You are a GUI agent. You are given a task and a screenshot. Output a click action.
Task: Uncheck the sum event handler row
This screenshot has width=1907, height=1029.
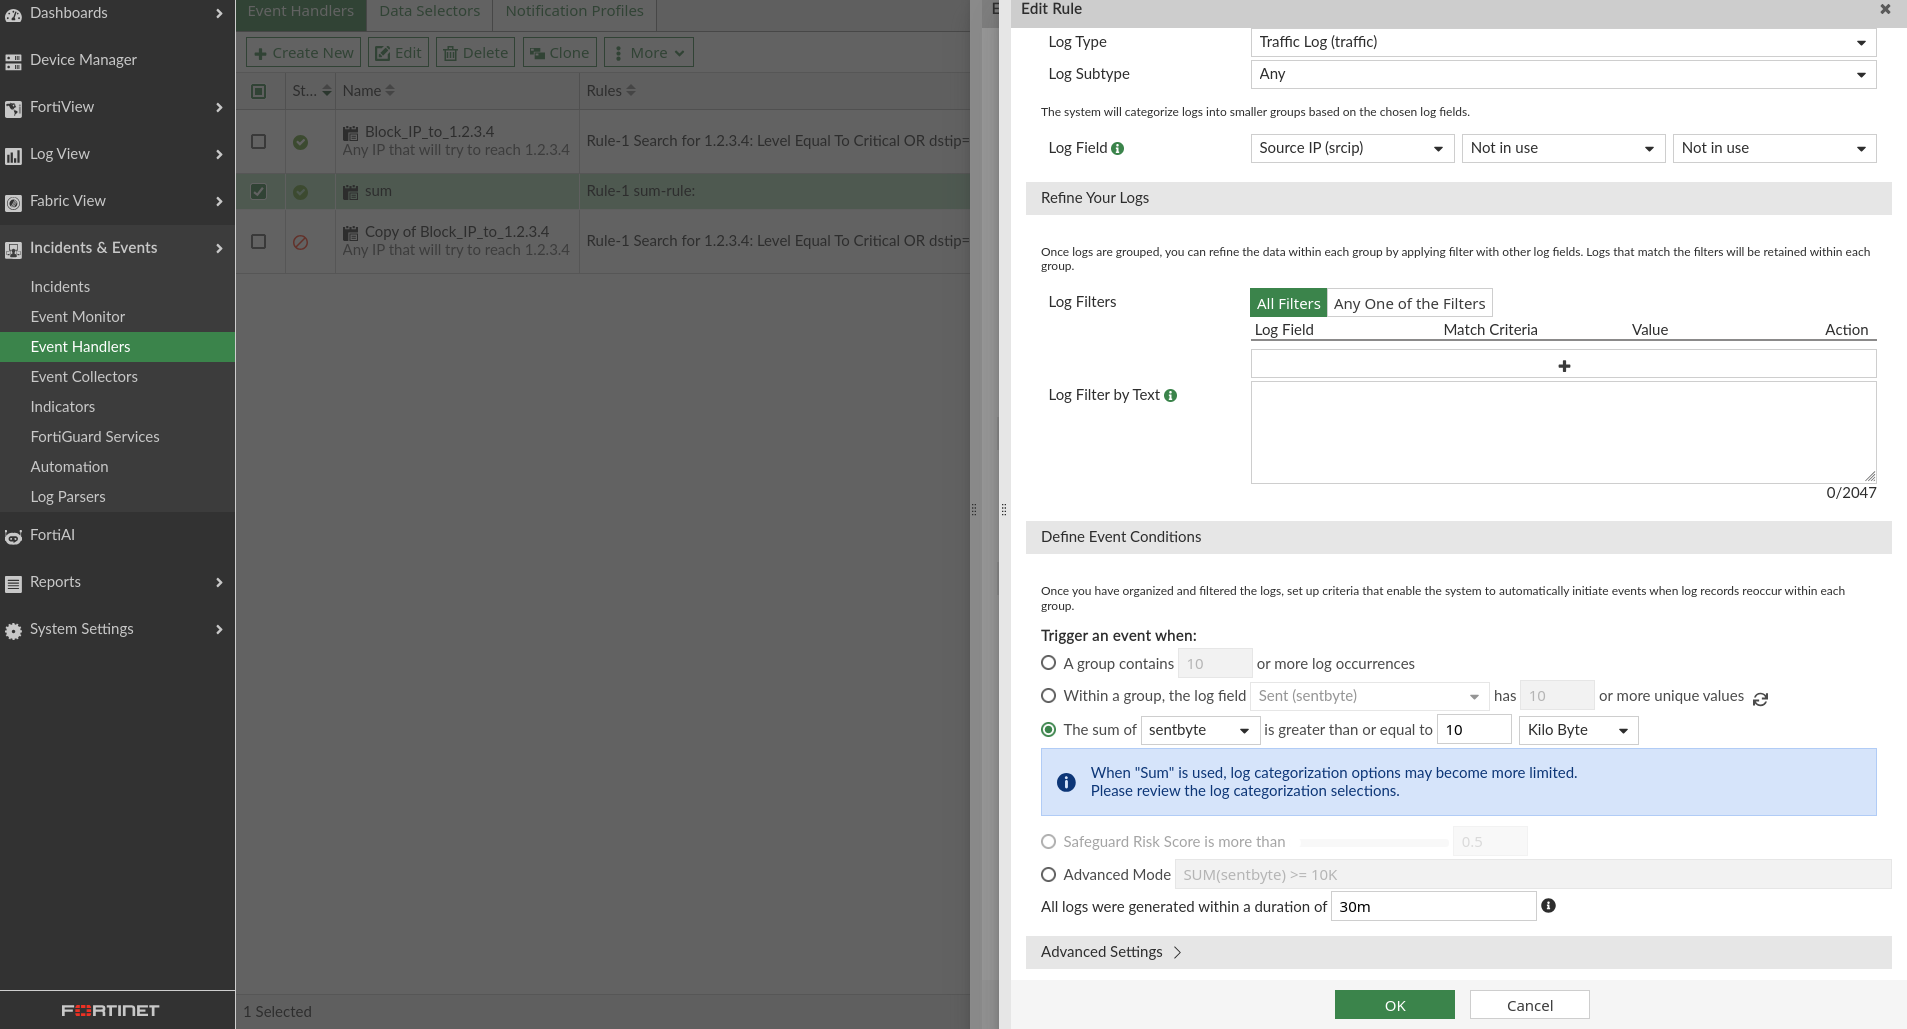(260, 190)
